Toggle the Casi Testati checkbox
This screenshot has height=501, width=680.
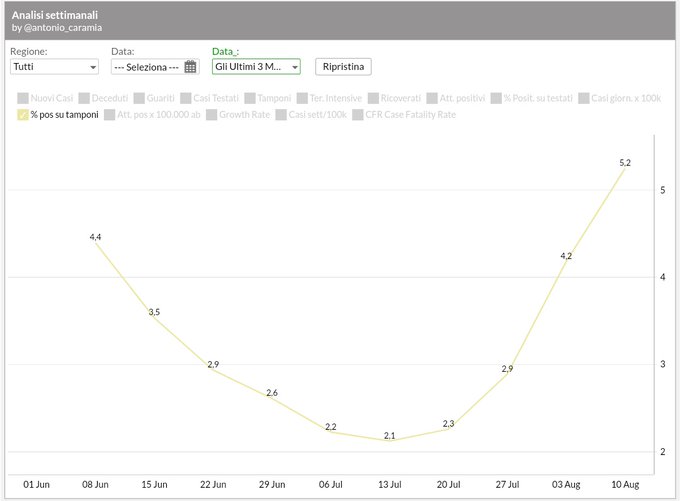coord(186,98)
